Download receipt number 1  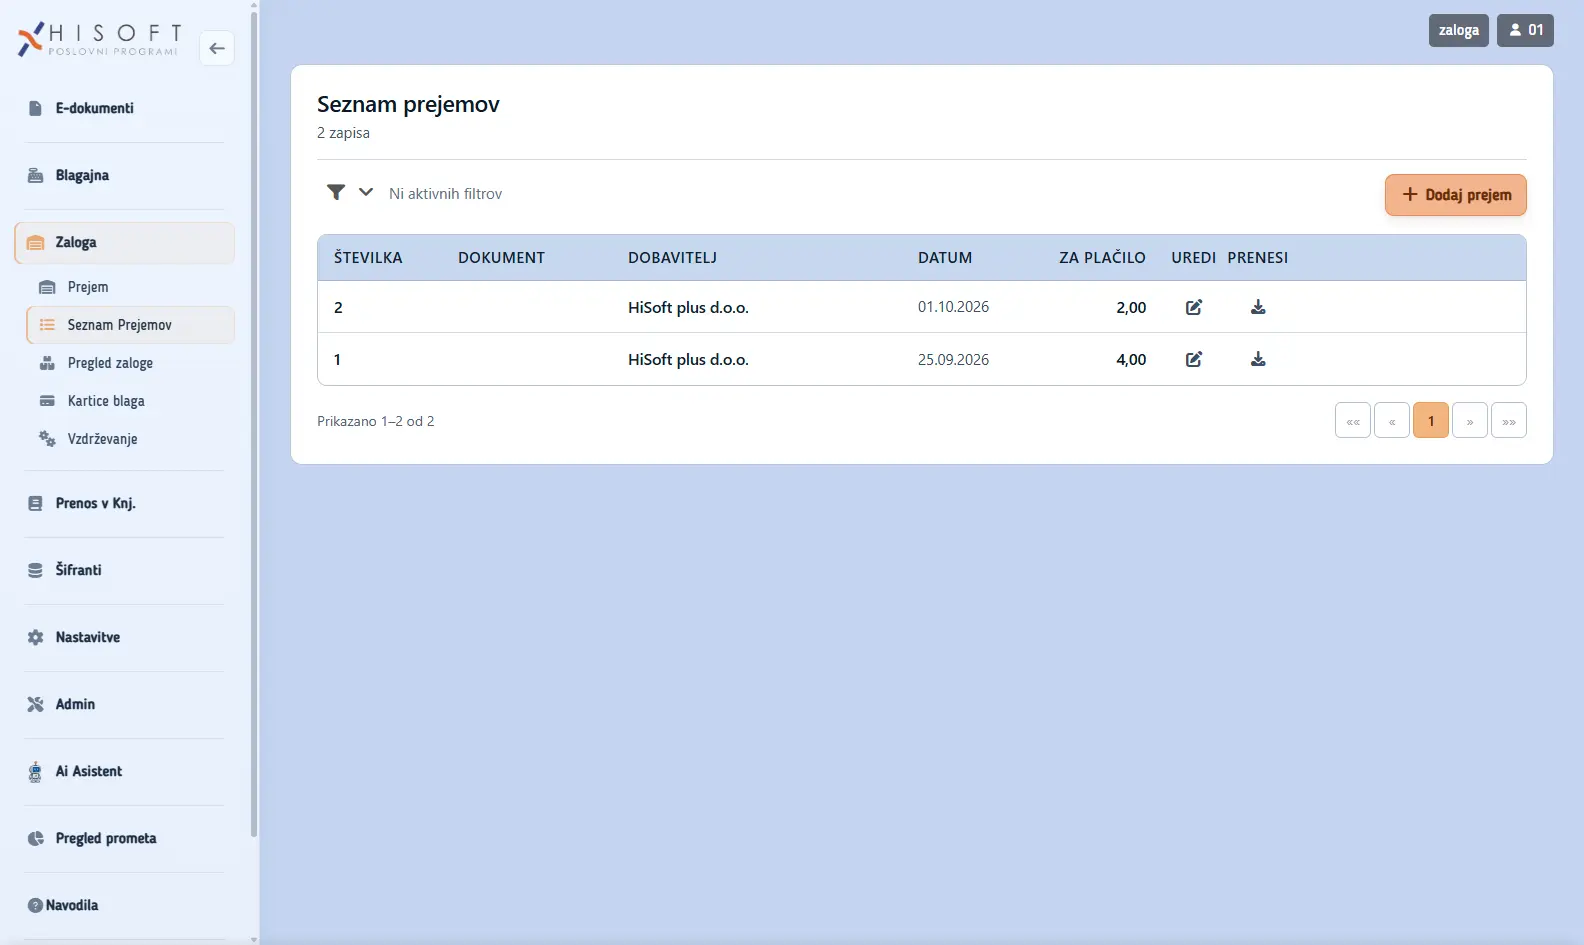(x=1258, y=359)
